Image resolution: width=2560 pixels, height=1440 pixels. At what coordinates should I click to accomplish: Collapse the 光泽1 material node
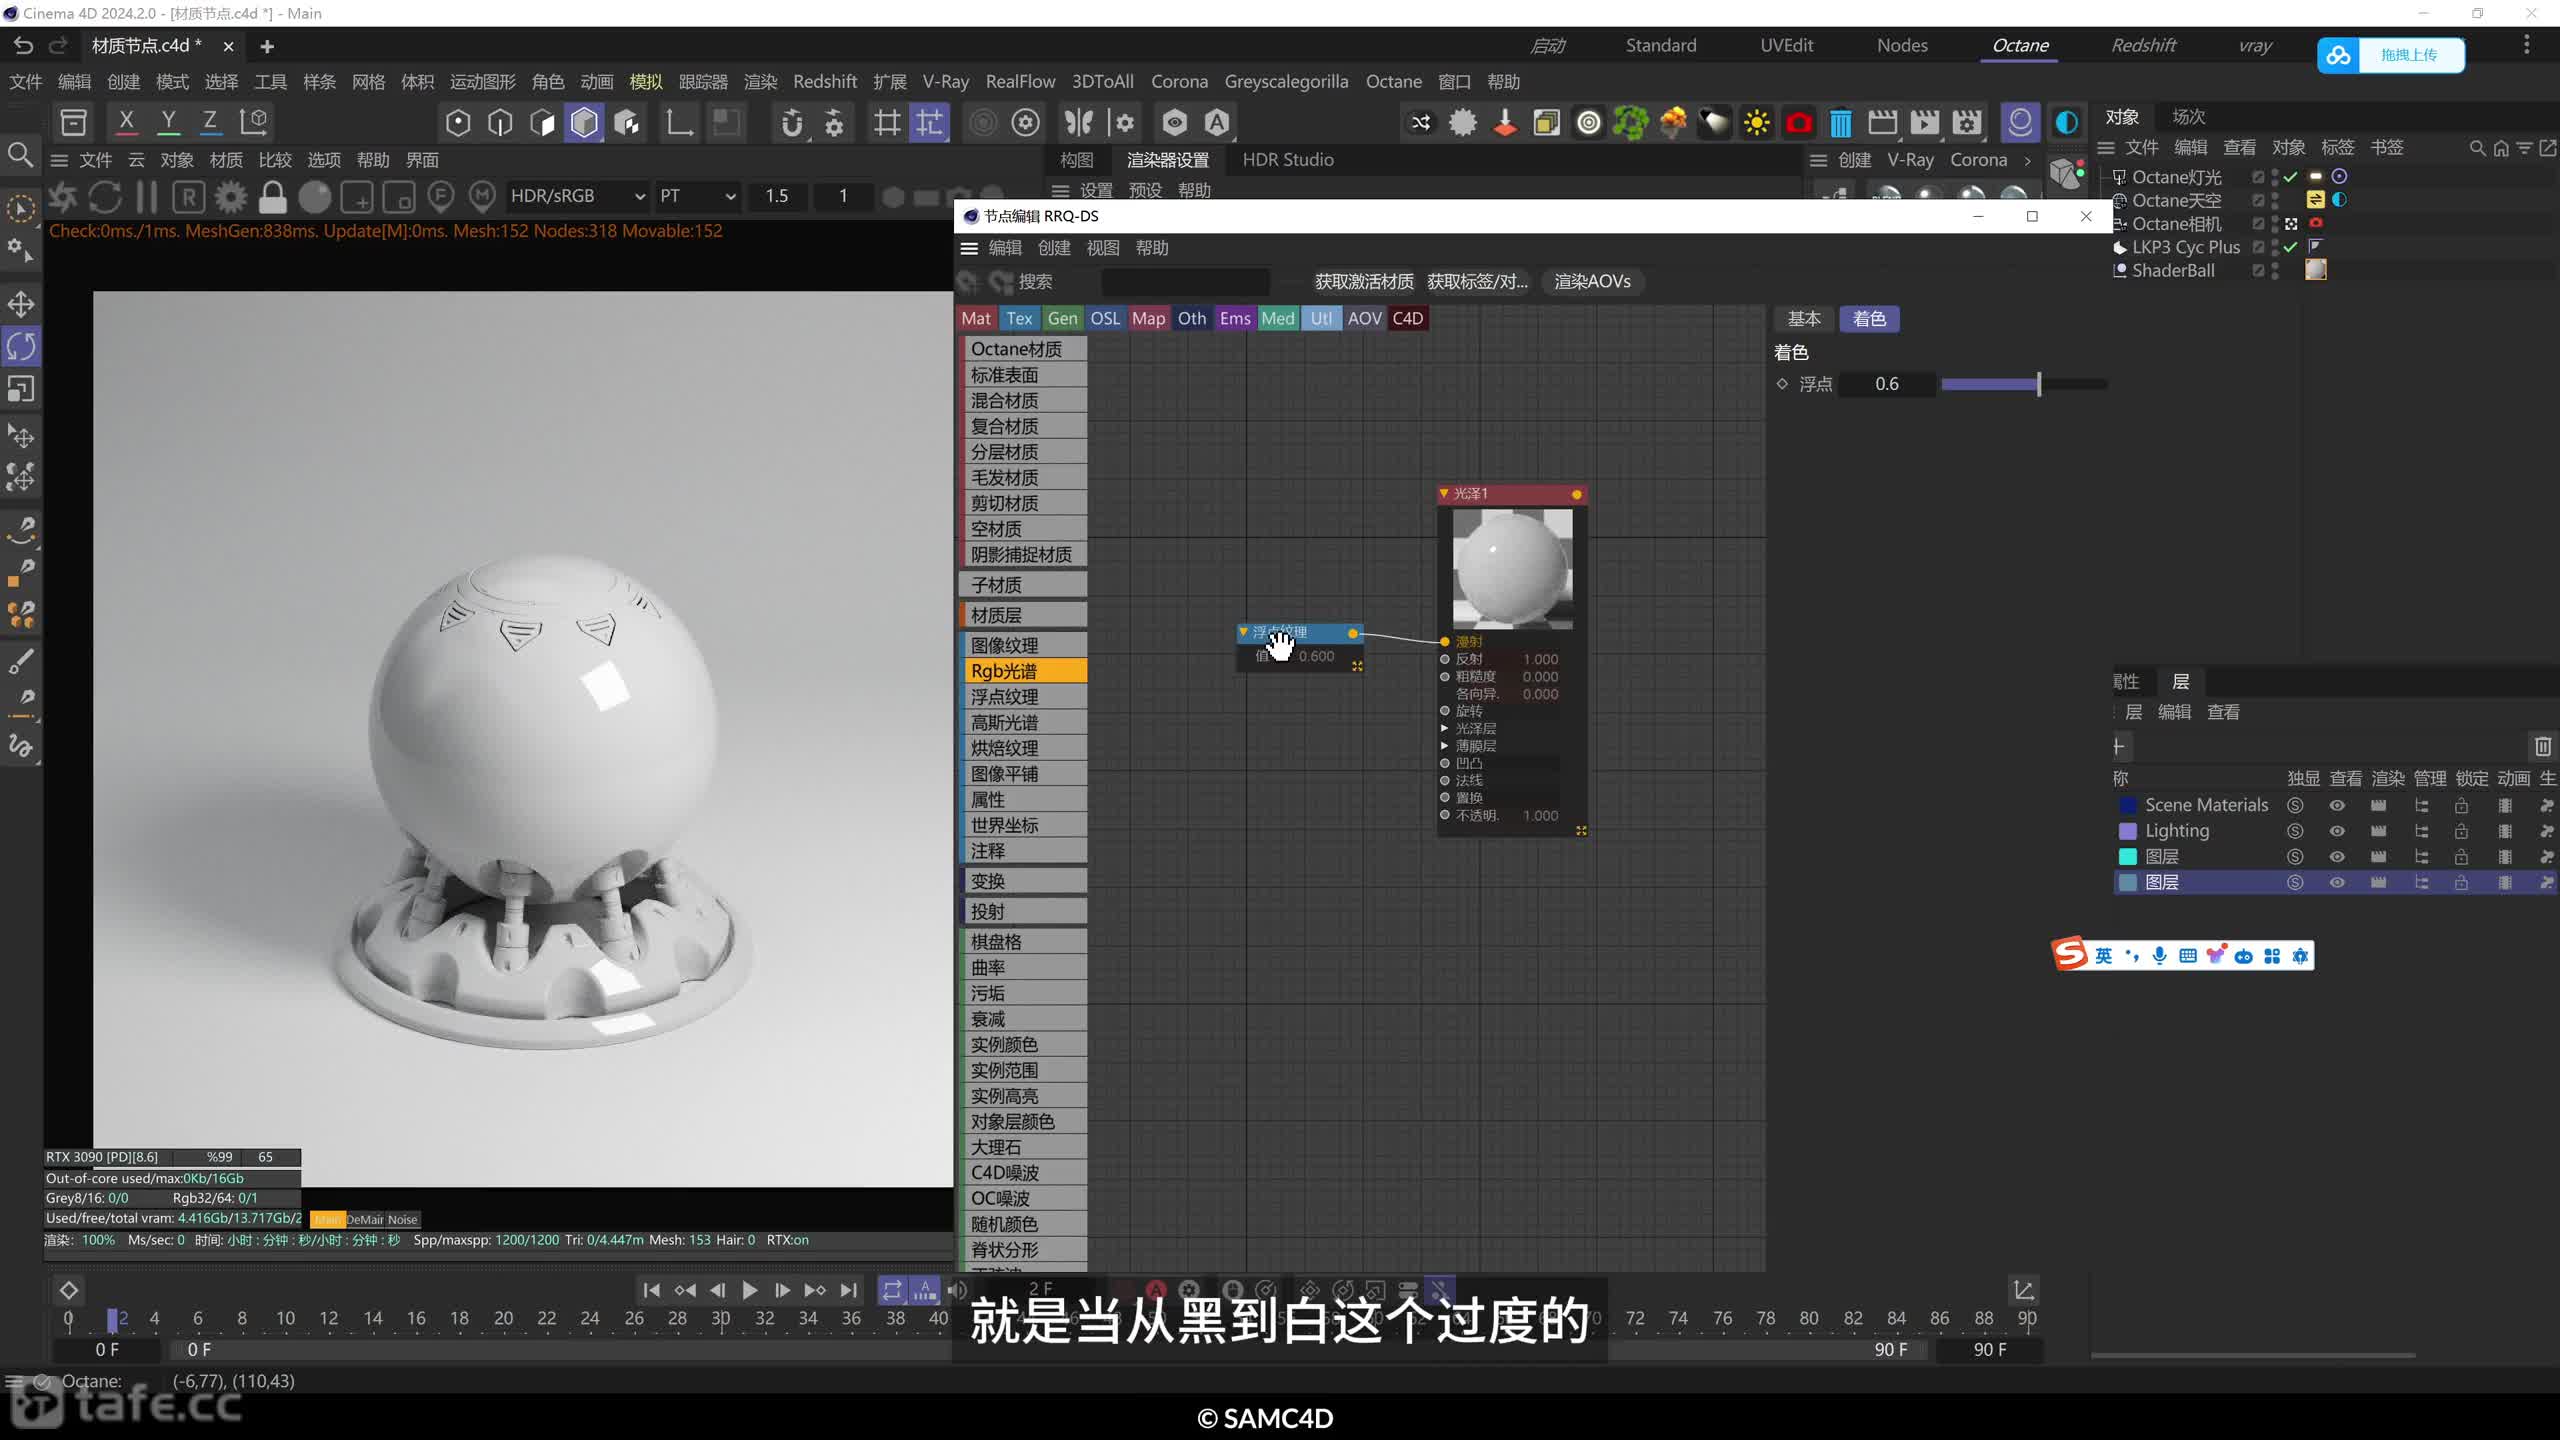click(1444, 493)
